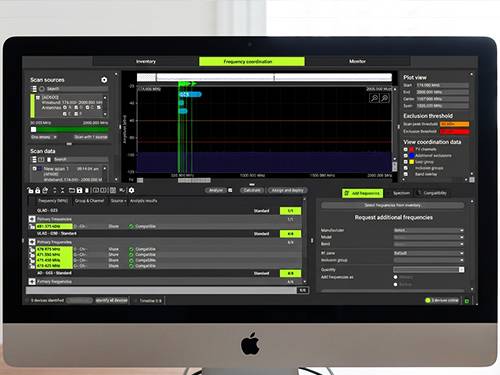Click the Assign and deploy button
This screenshot has height=375, width=500.
[287, 190]
